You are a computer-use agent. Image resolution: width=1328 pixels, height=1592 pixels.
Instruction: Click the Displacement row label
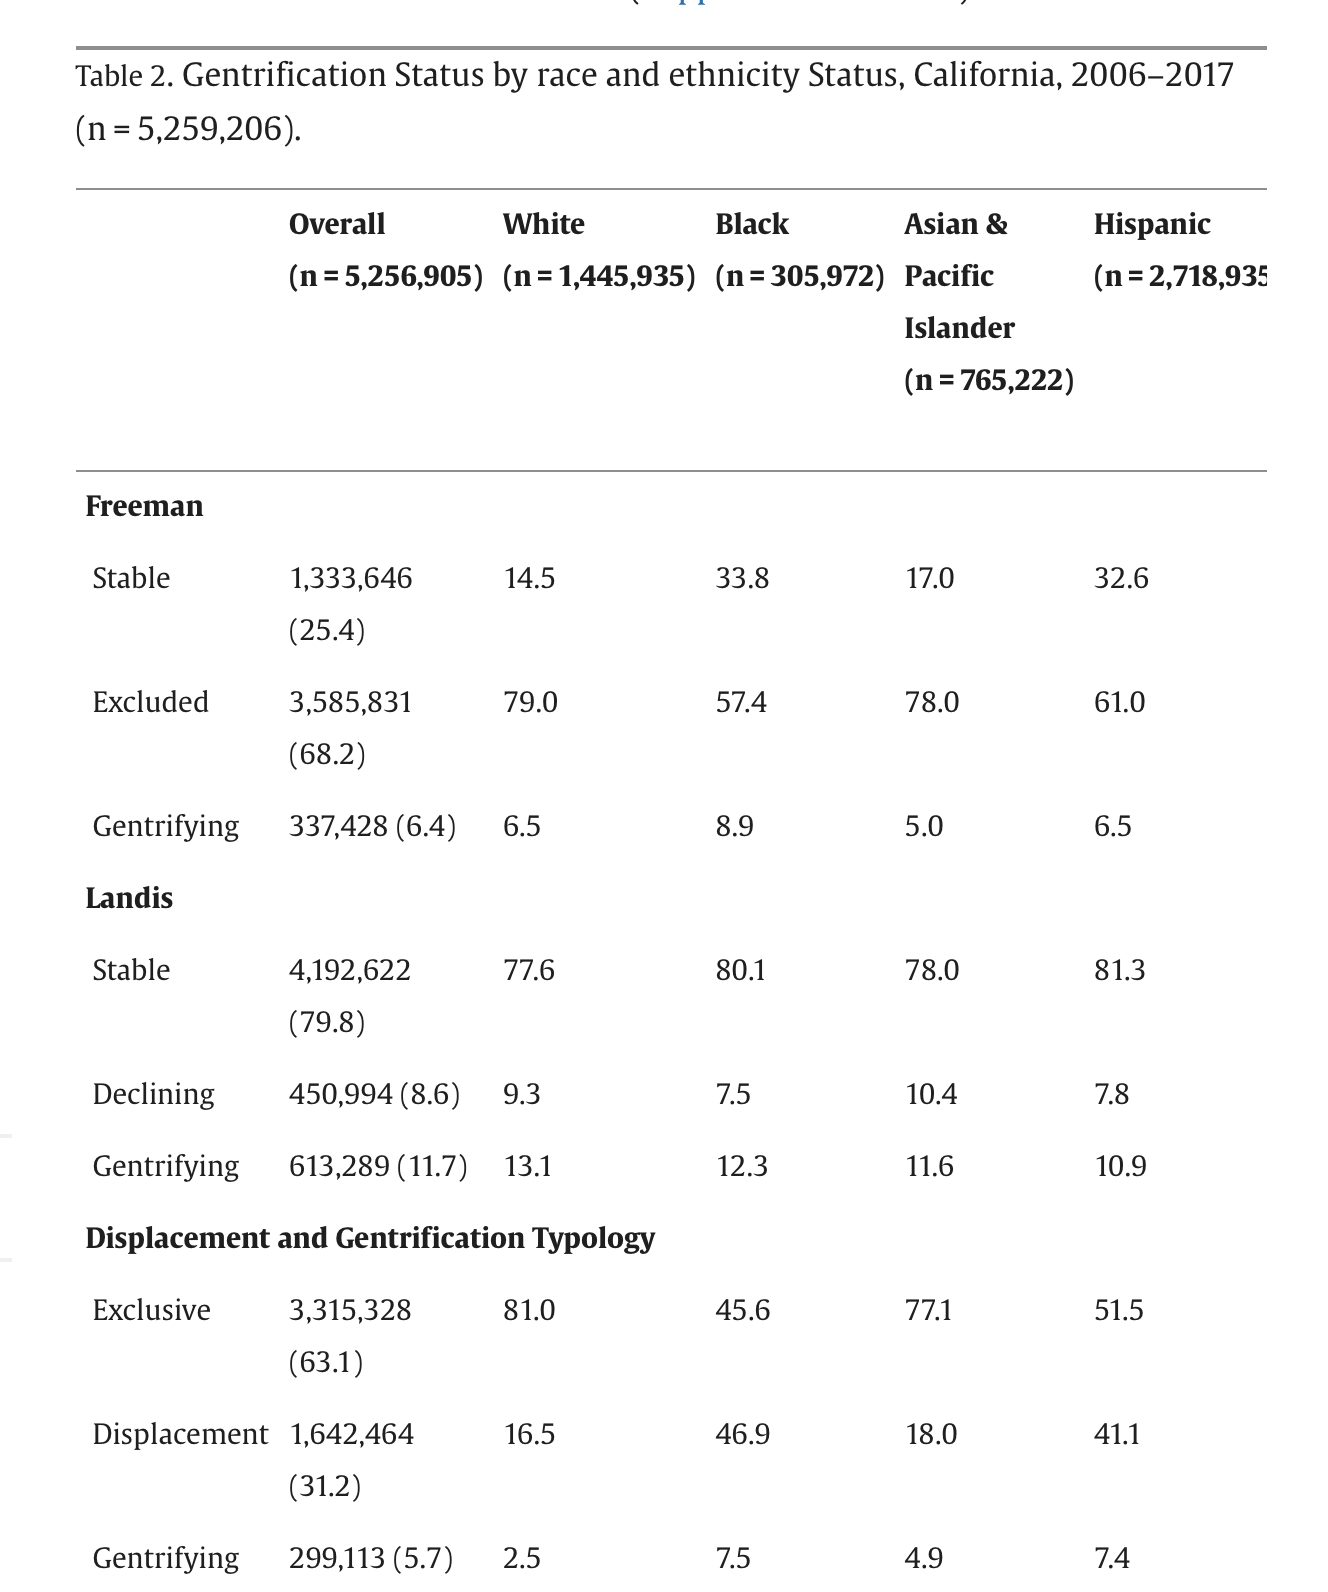tap(180, 1434)
